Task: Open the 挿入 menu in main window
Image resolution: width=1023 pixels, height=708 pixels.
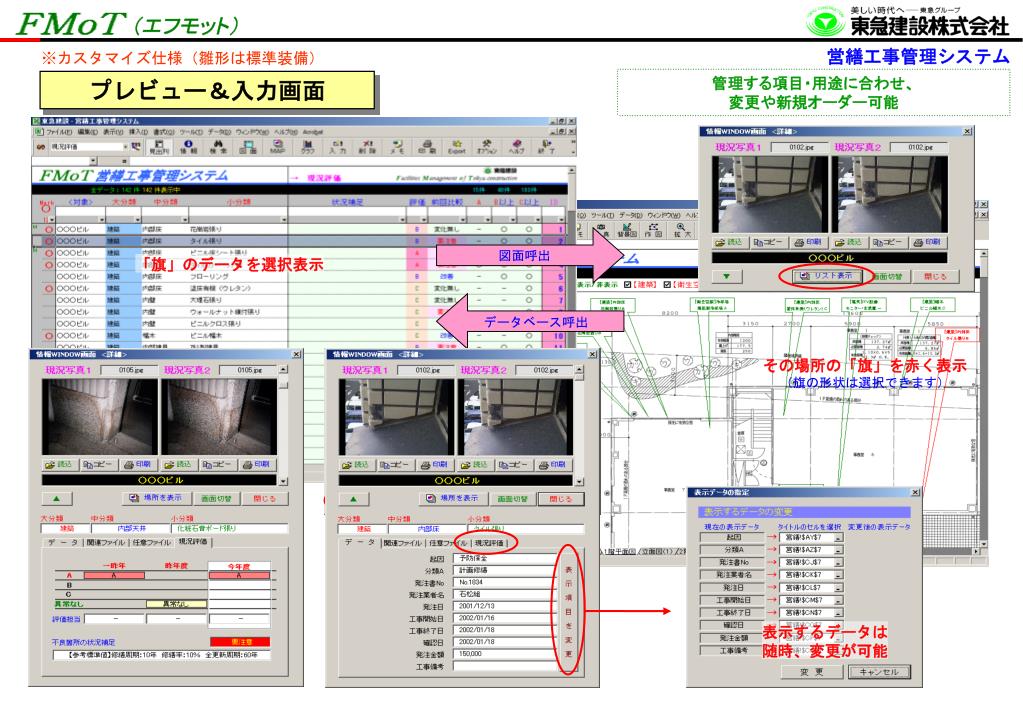Action: 138,132
